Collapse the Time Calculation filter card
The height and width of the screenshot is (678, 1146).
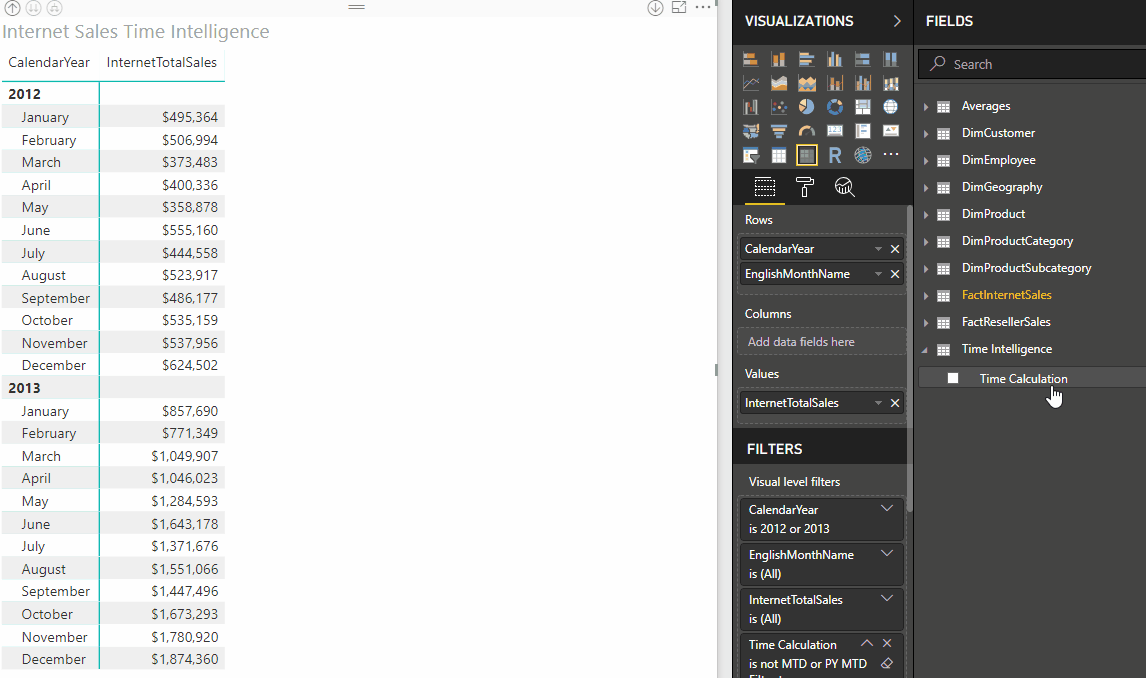point(867,644)
